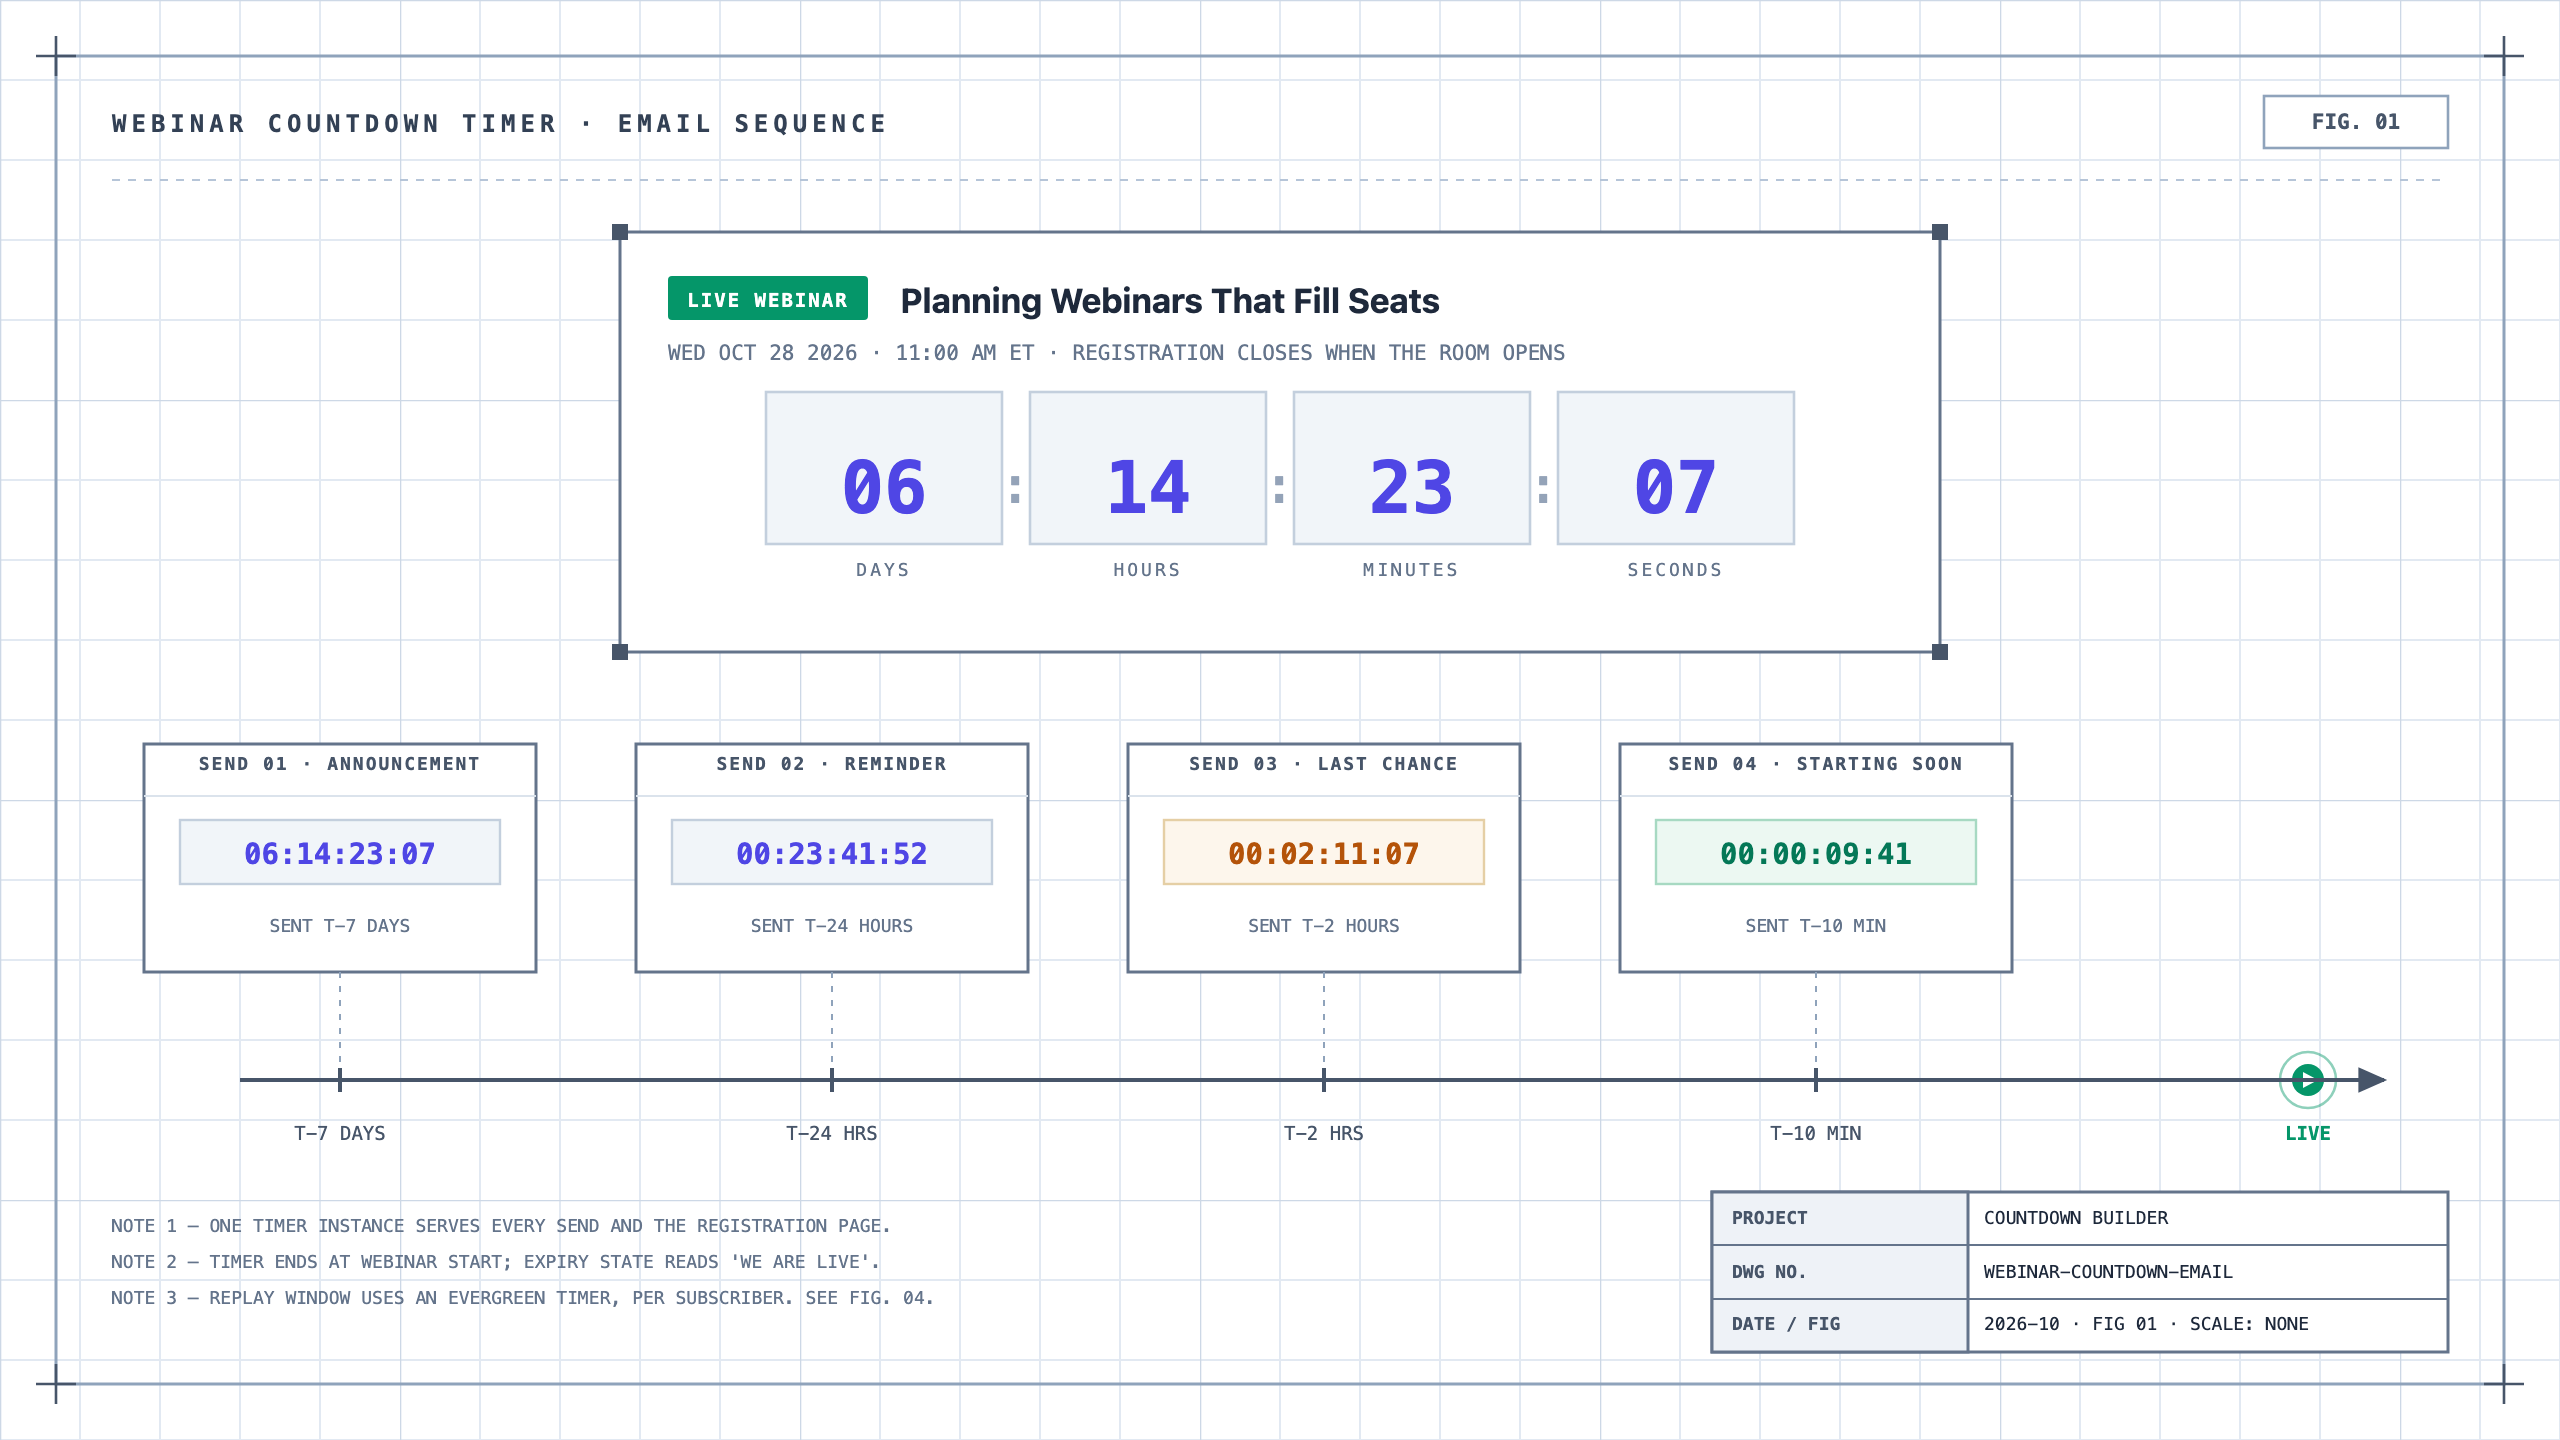
Task: Click the 07 seconds countdown tile
Action: pyautogui.click(x=1676, y=468)
